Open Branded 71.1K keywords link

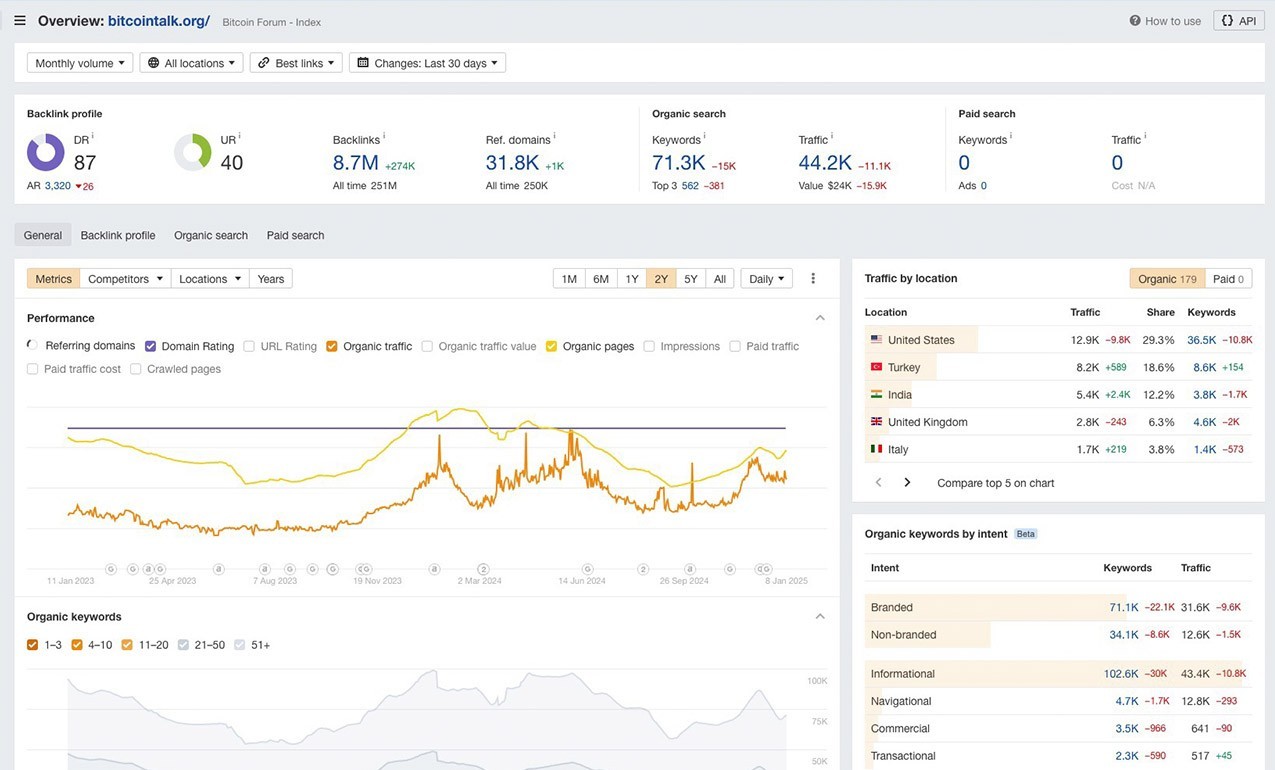coord(1124,607)
